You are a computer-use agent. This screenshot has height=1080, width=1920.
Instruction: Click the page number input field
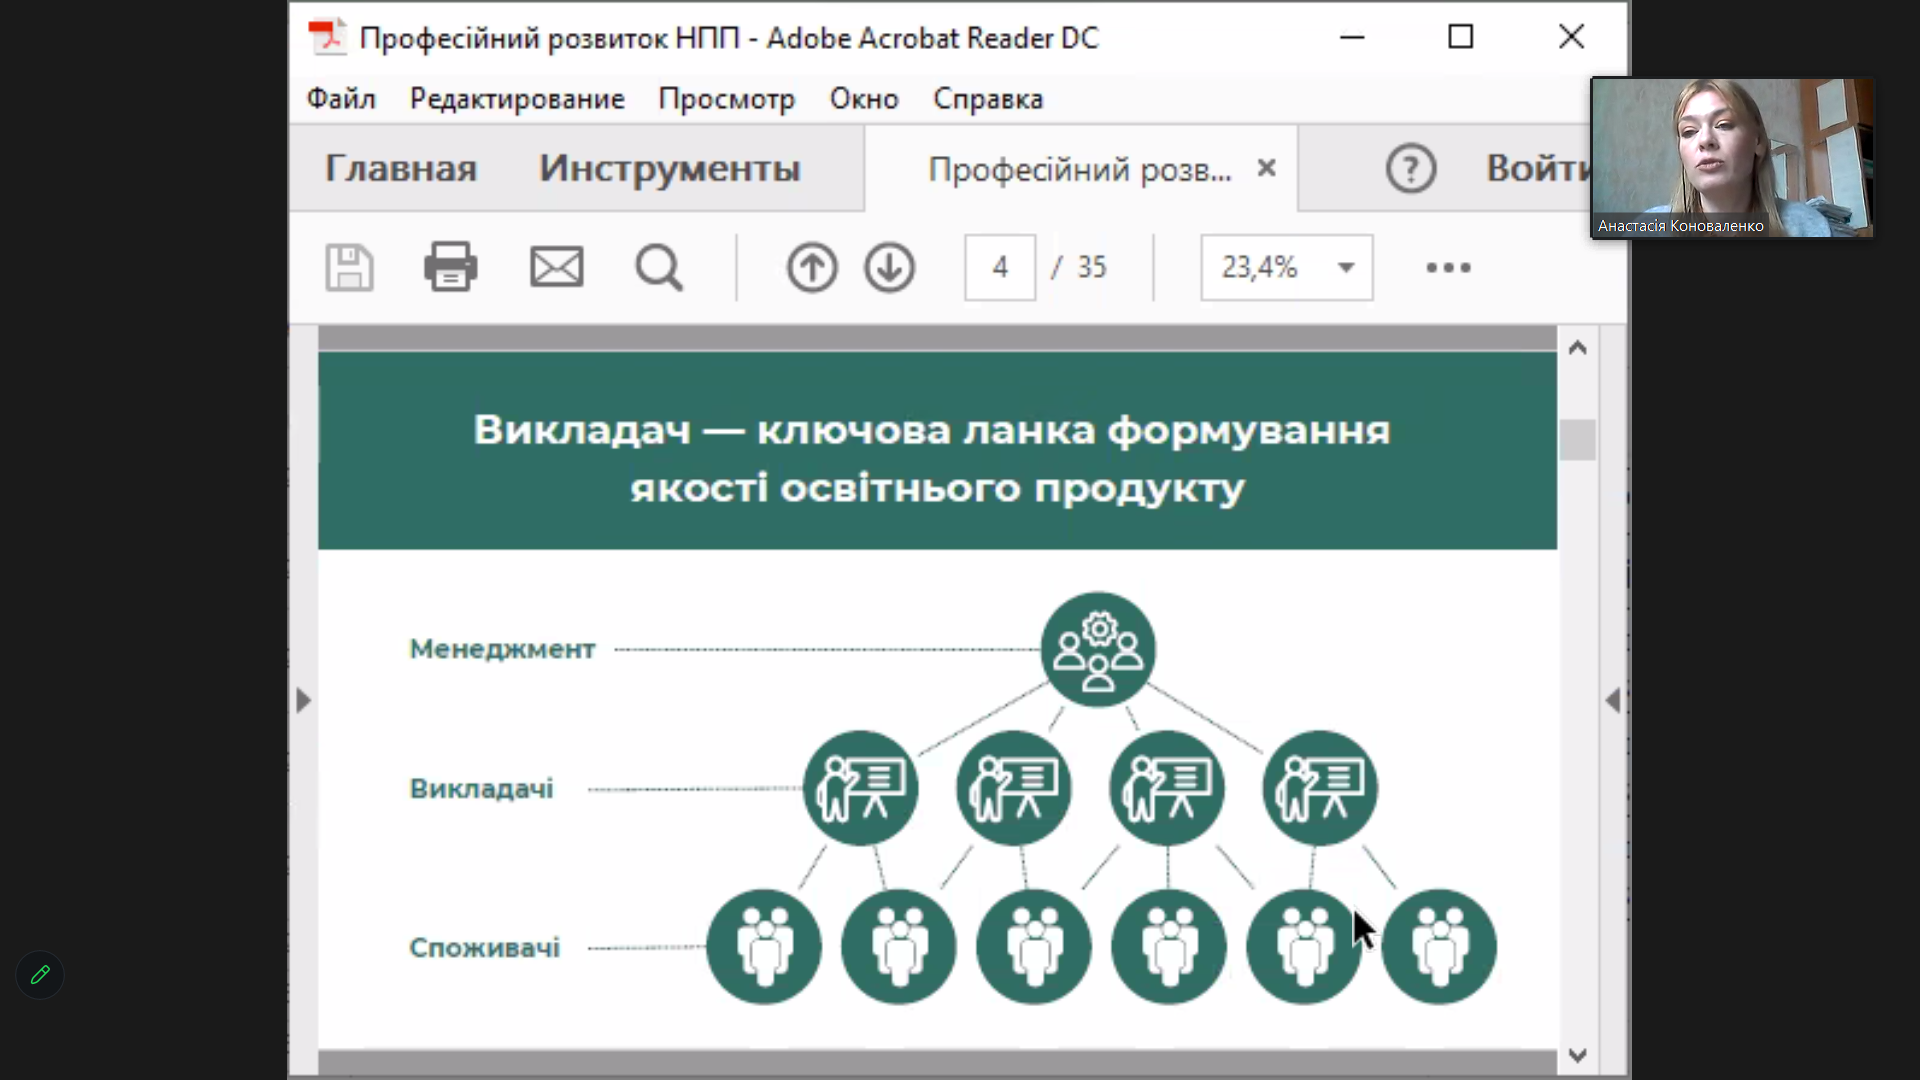click(999, 268)
